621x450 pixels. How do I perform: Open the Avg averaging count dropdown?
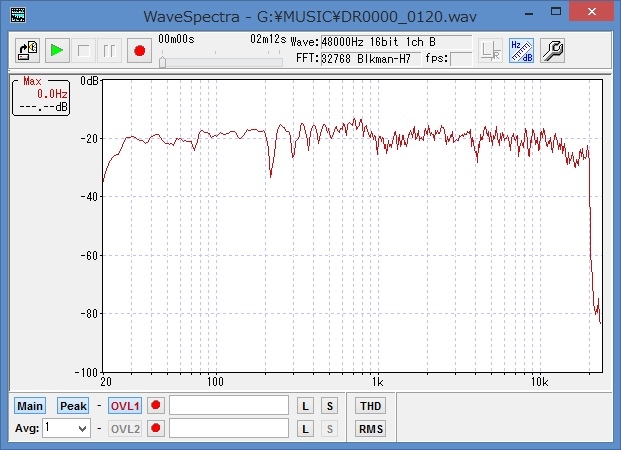(x=67, y=428)
